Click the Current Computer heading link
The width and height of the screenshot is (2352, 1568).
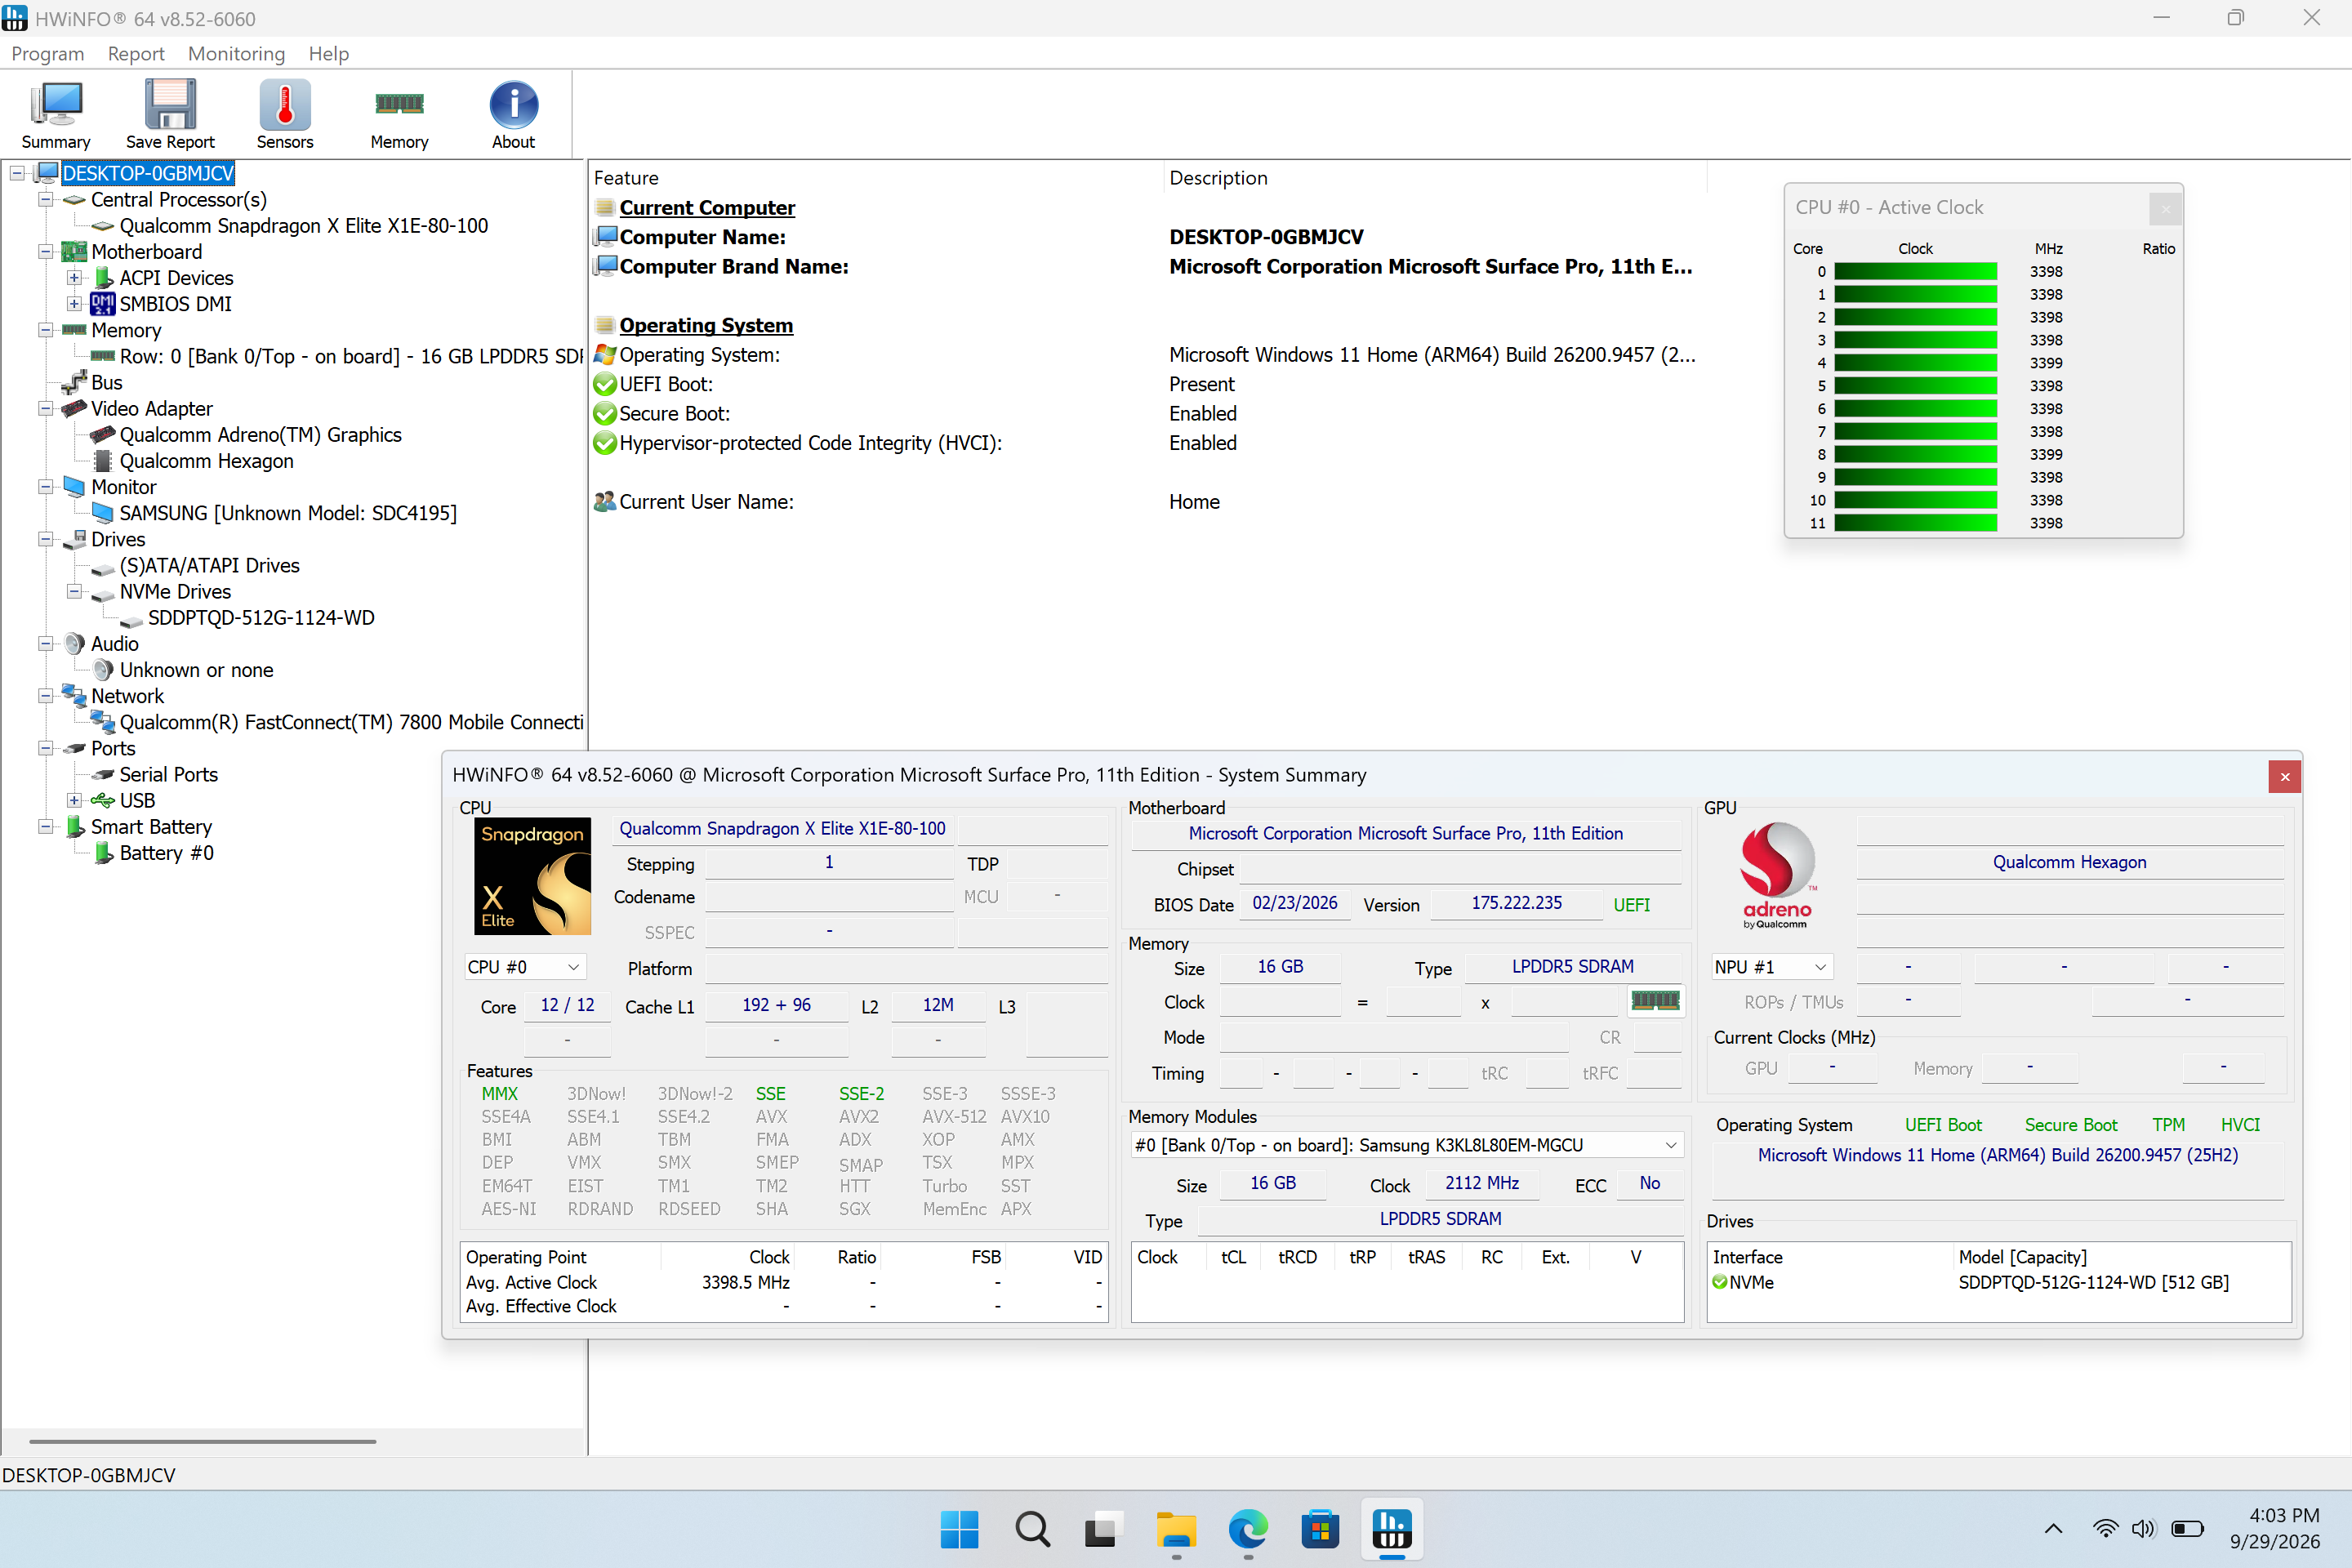(x=707, y=208)
